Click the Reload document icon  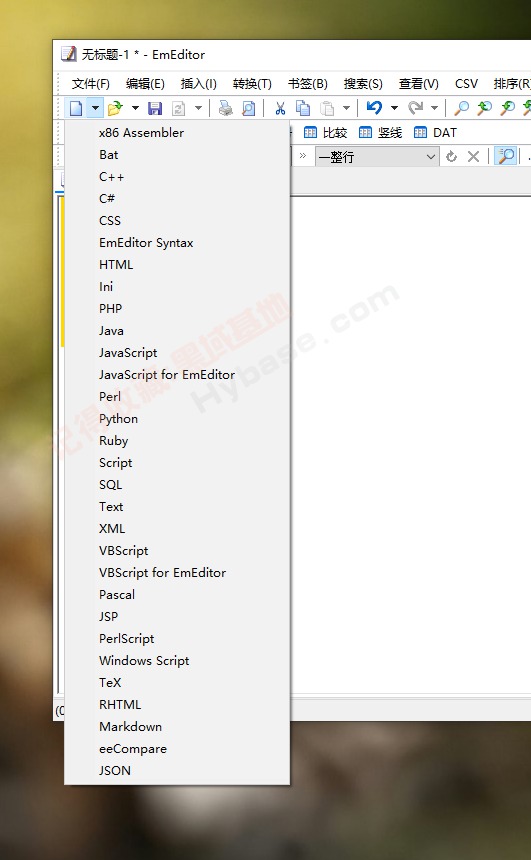click(x=178, y=108)
